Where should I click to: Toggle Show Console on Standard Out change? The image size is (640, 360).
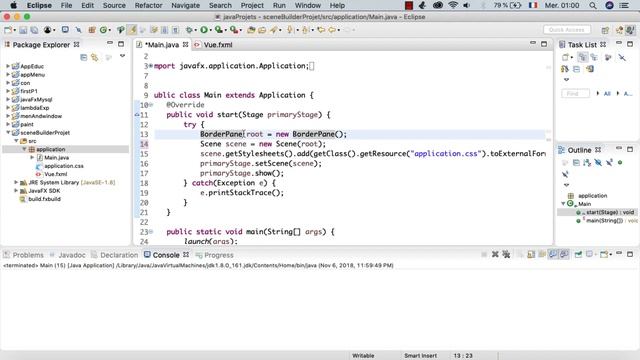(x=553, y=254)
